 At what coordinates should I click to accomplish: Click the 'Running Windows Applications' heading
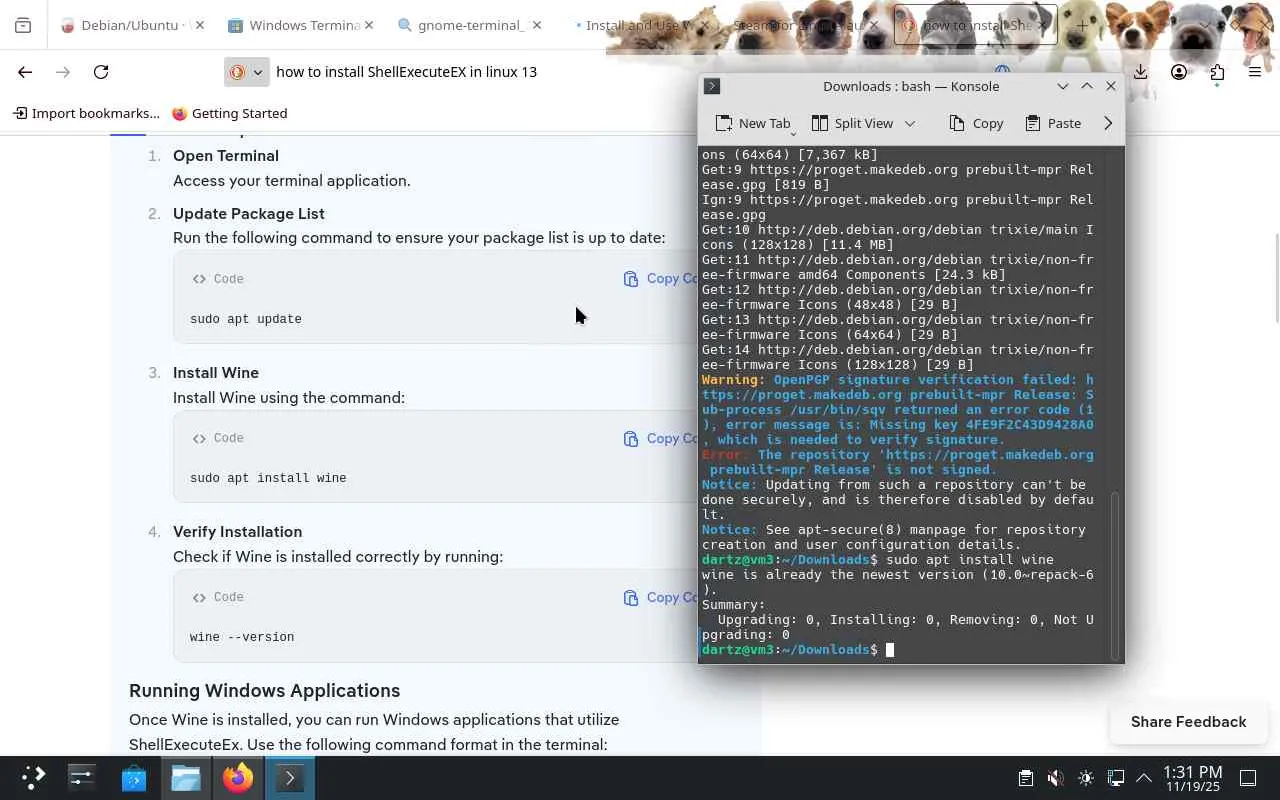265,691
